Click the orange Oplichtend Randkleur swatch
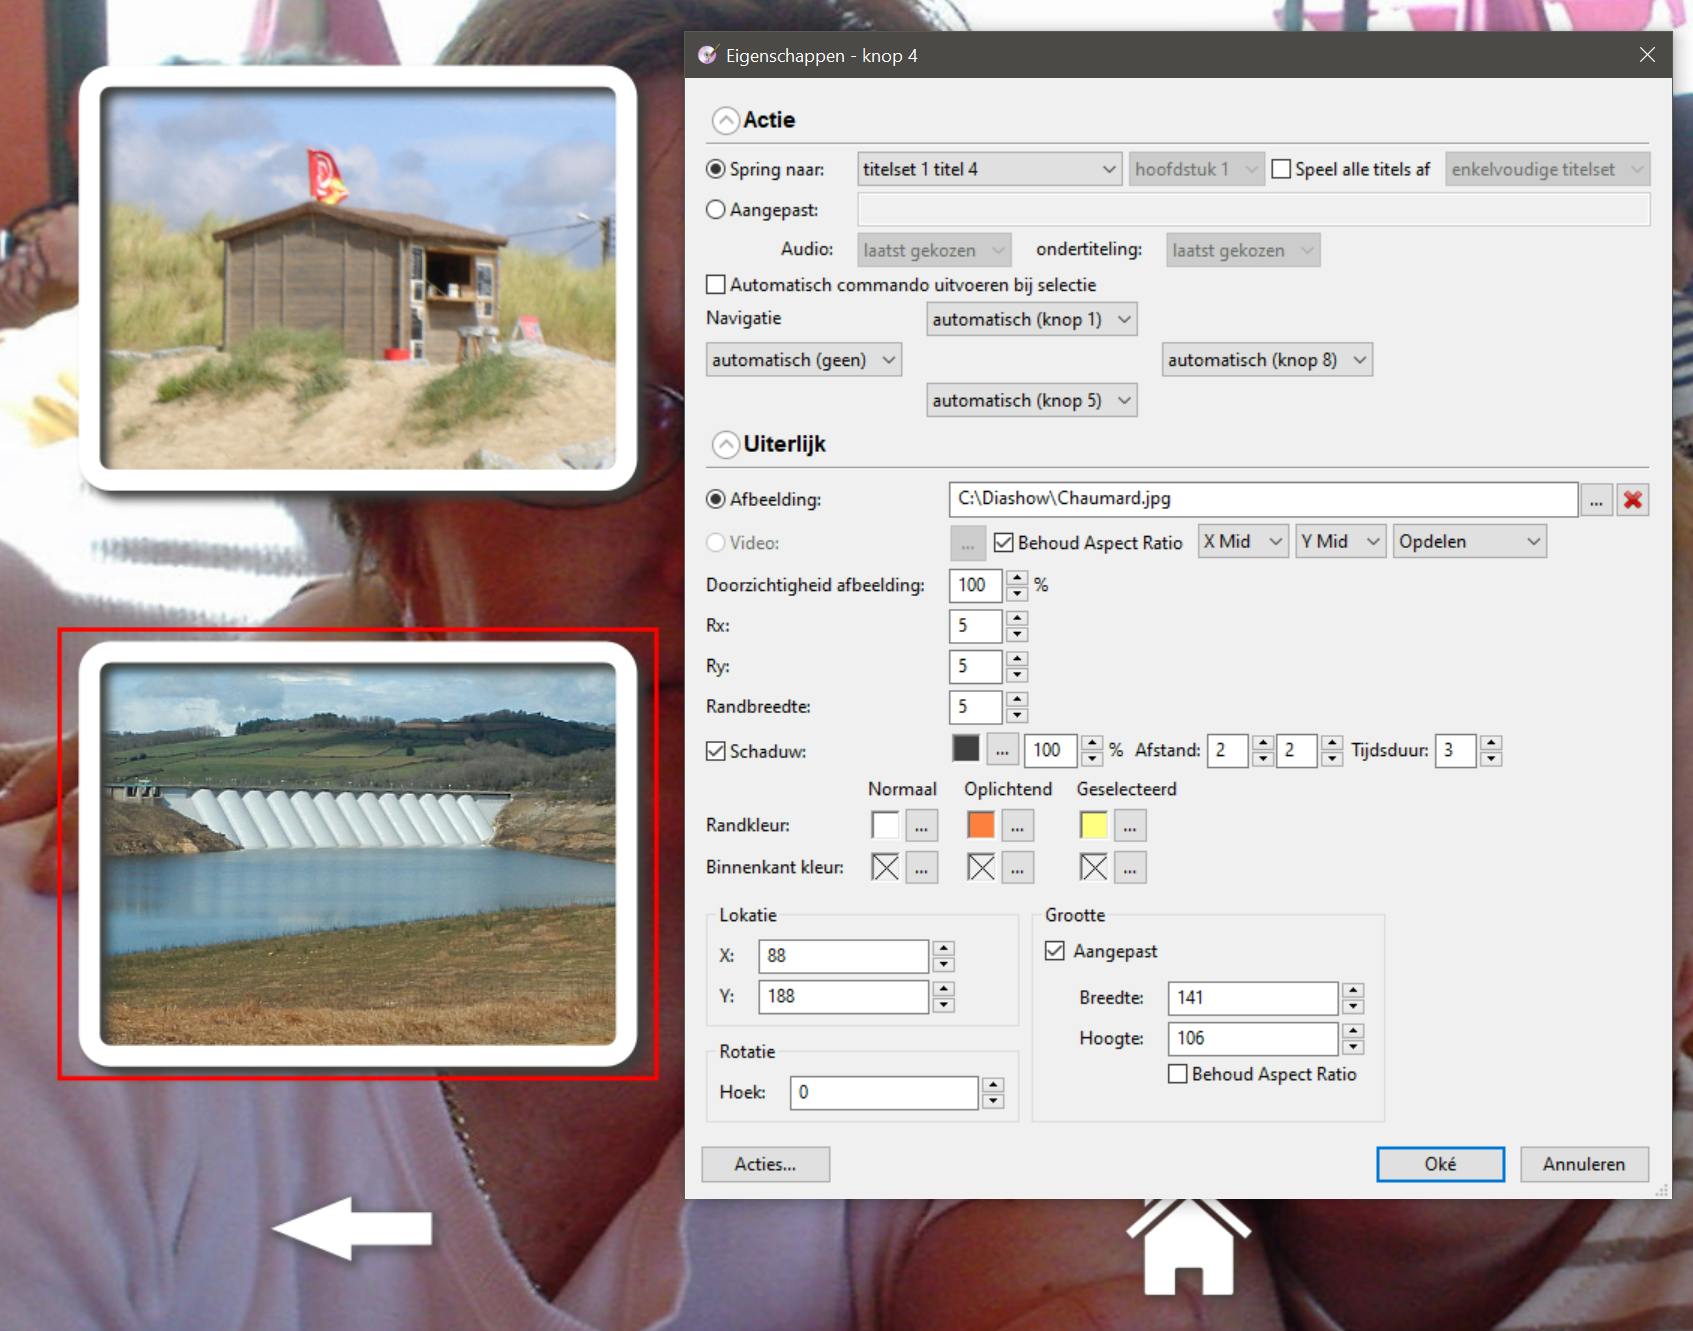The width and height of the screenshot is (1693, 1331). click(x=981, y=826)
